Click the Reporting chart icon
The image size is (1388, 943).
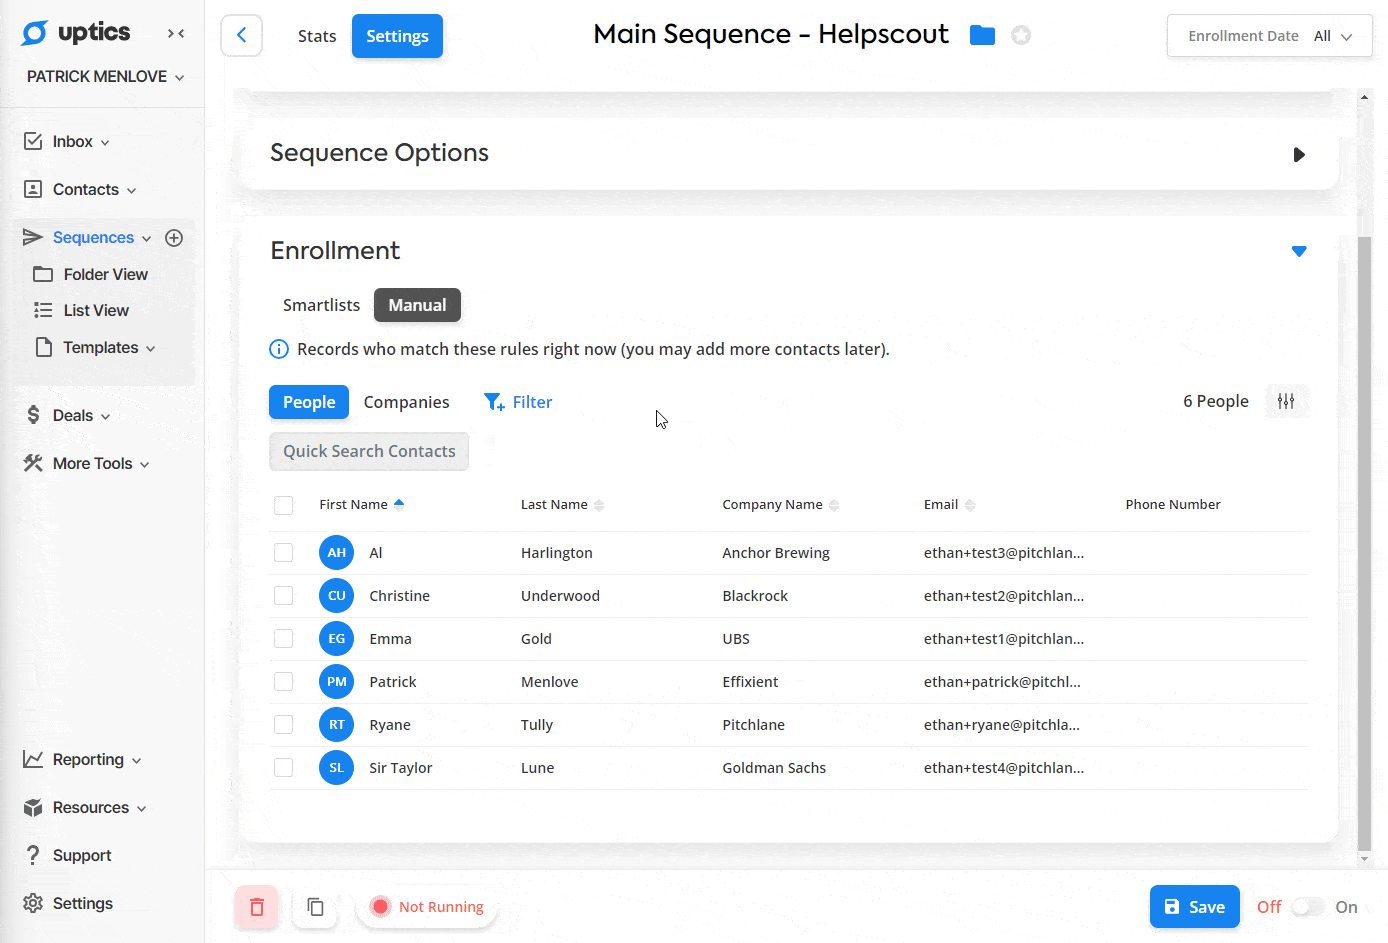(33, 759)
